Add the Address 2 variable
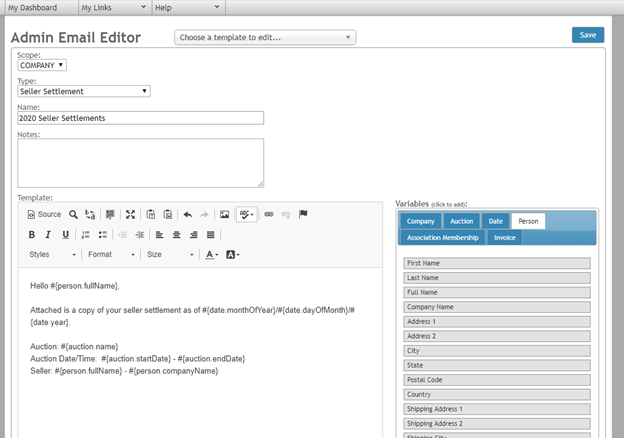624x438 pixels. 497,336
